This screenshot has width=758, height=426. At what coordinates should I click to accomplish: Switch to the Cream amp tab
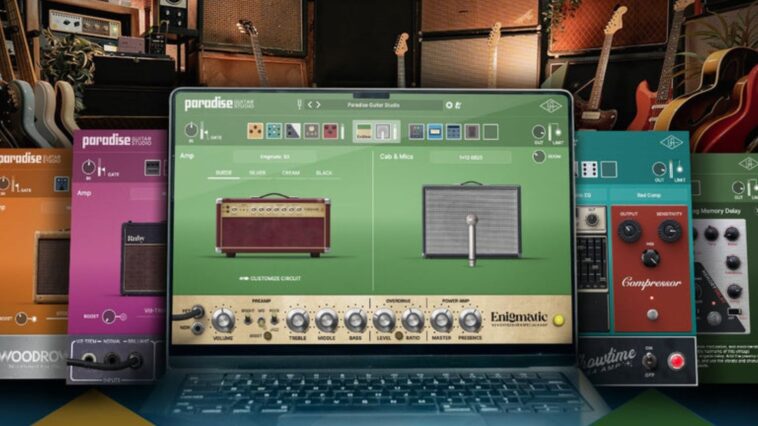click(x=291, y=173)
